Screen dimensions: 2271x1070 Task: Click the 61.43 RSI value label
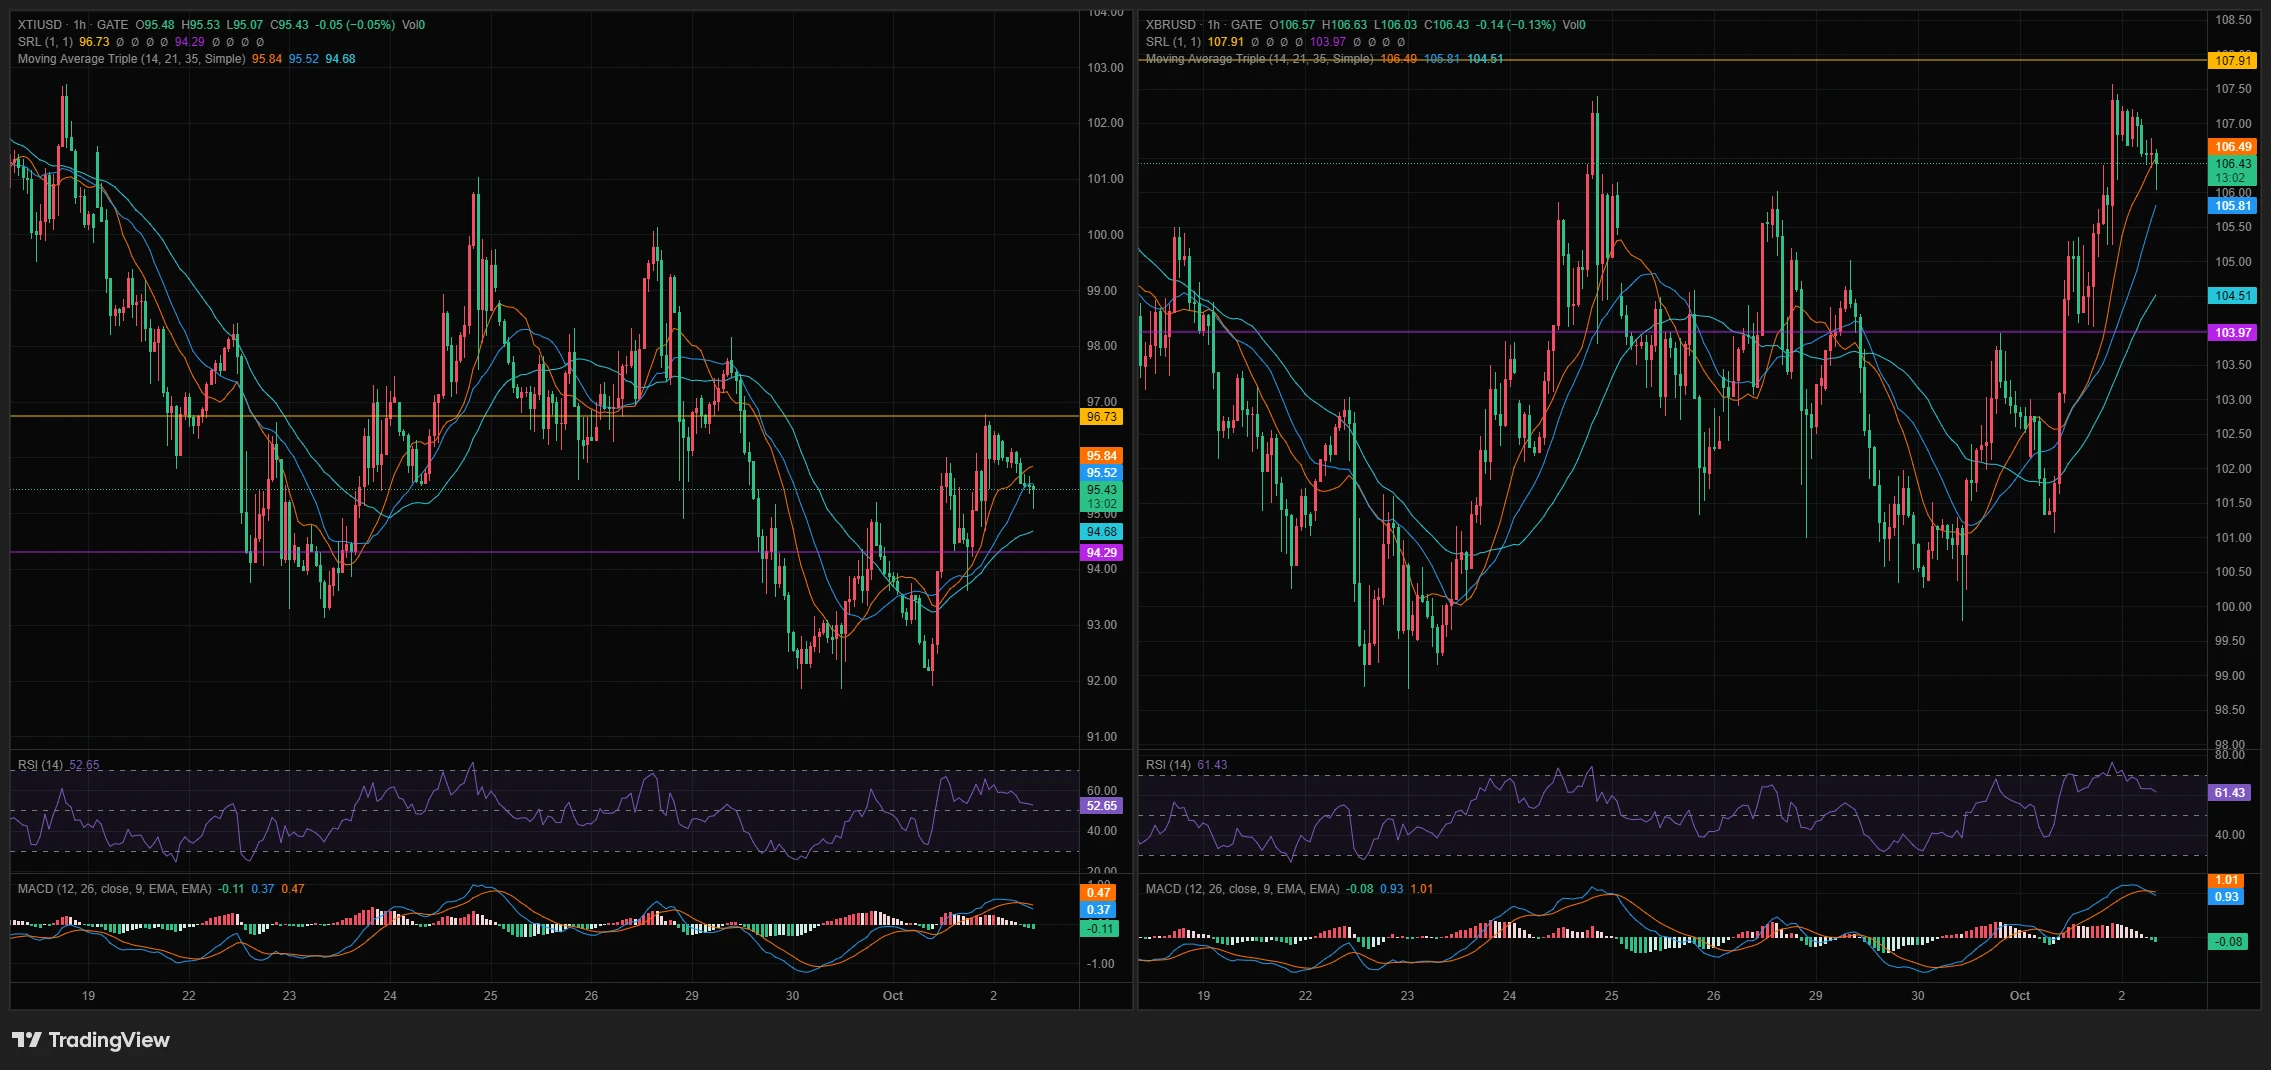tap(2230, 793)
